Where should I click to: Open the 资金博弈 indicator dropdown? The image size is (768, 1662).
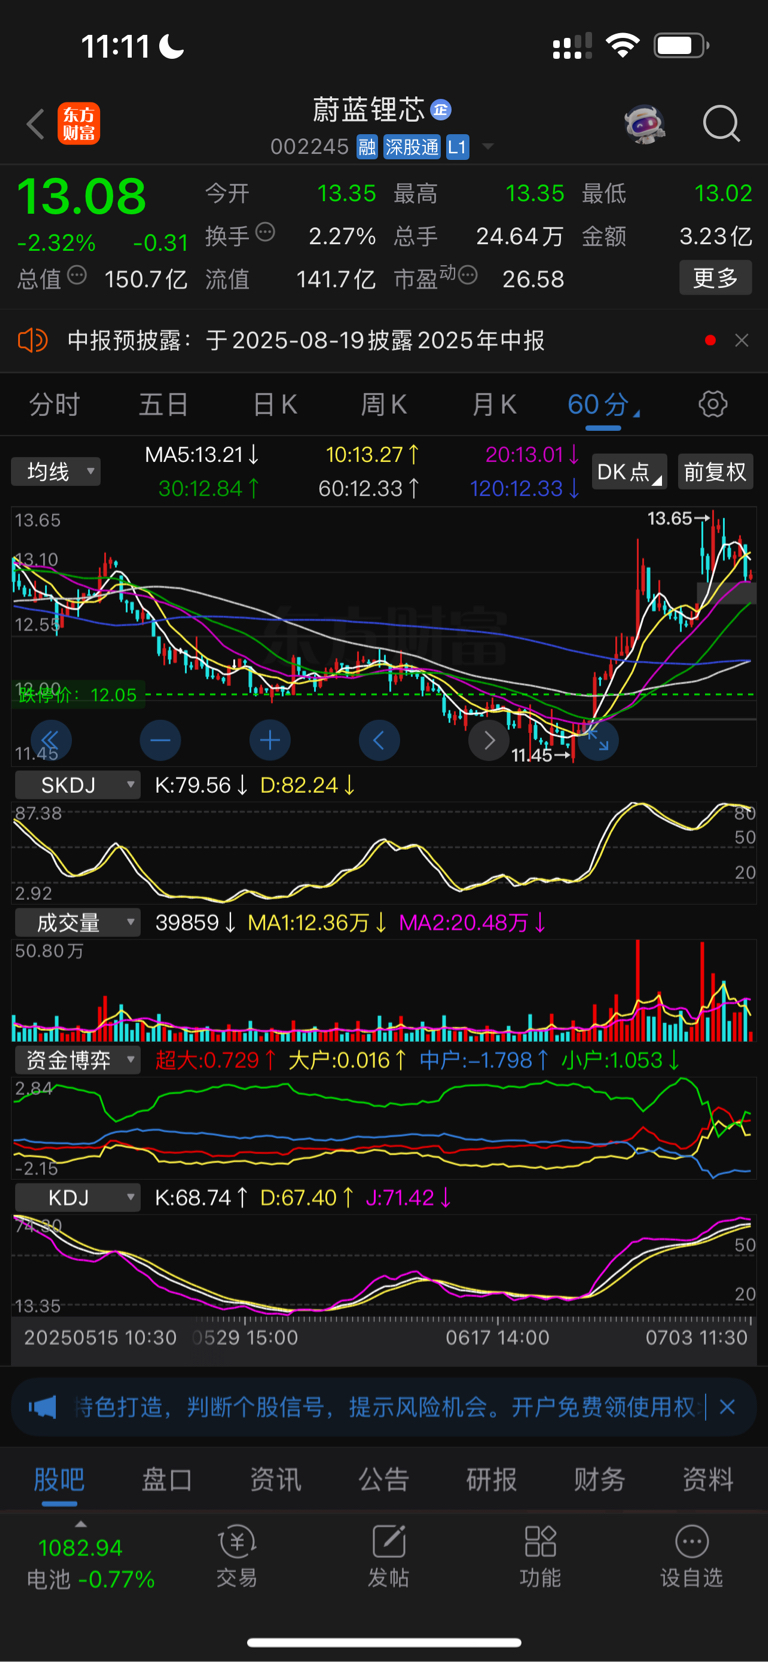tap(77, 1060)
